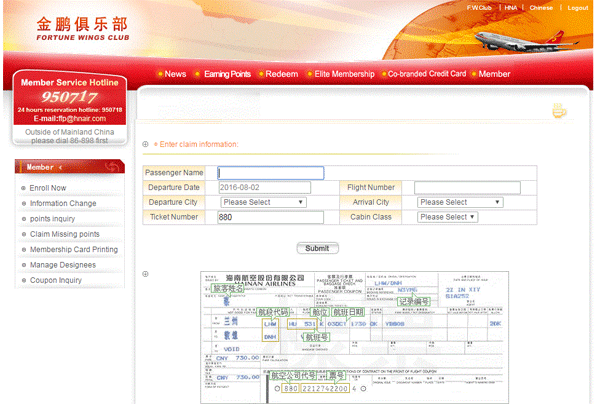Viewport: 600px width, 404px height.
Task: Click the HNA top link
Action: pyautogui.click(x=510, y=8)
